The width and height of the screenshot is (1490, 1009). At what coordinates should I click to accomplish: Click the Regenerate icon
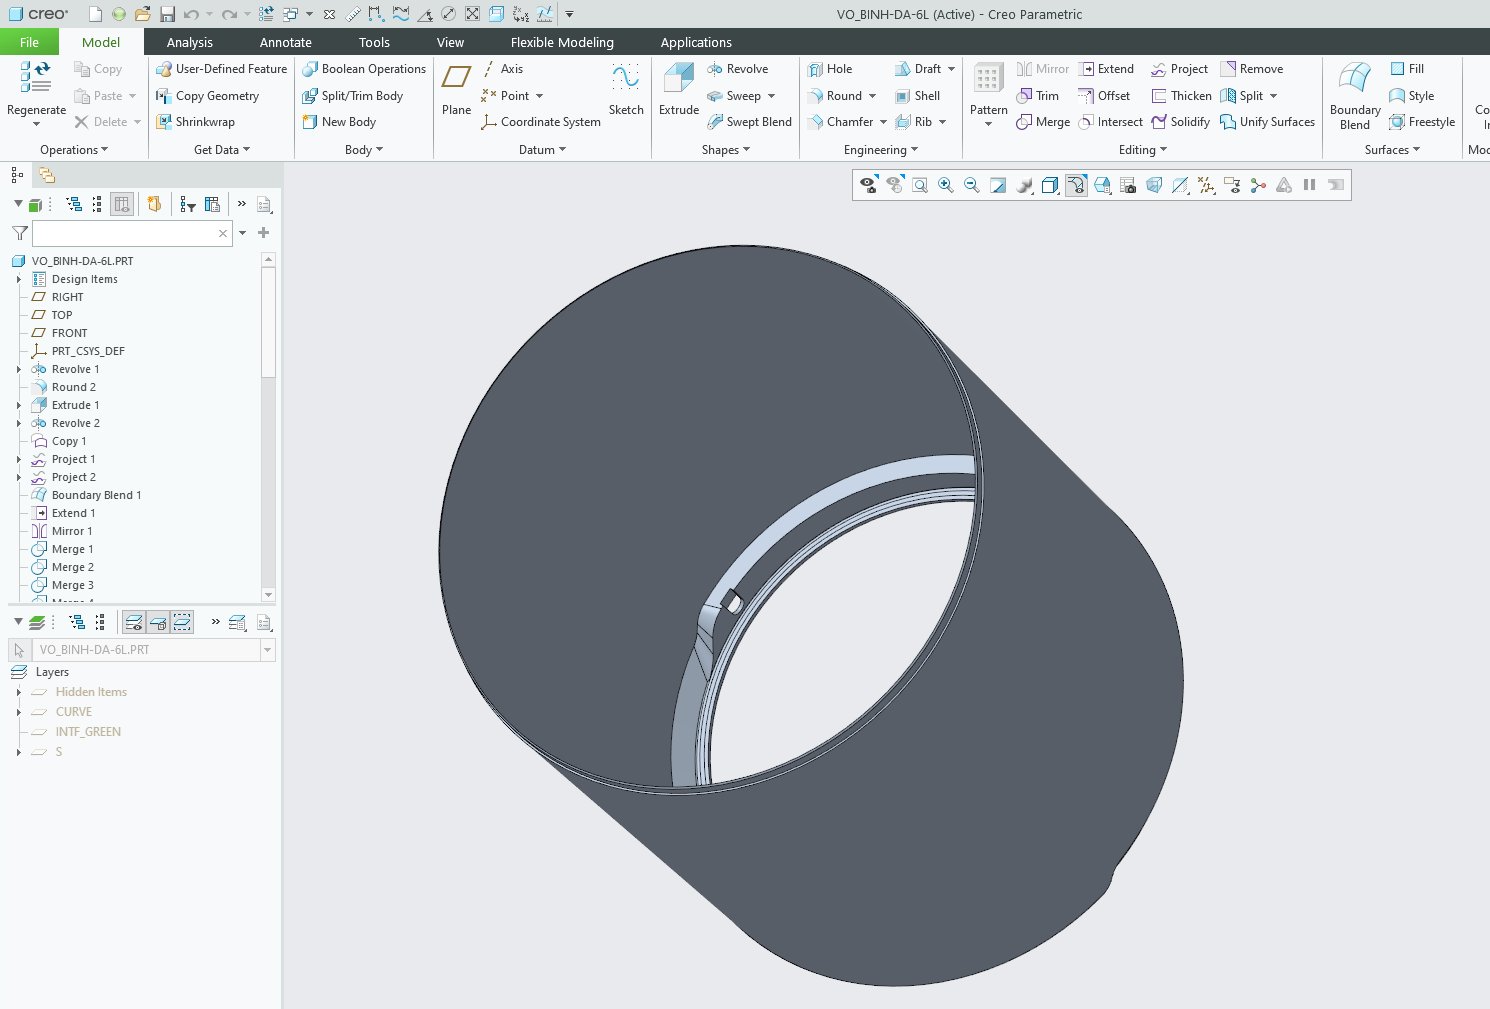coord(36,78)
